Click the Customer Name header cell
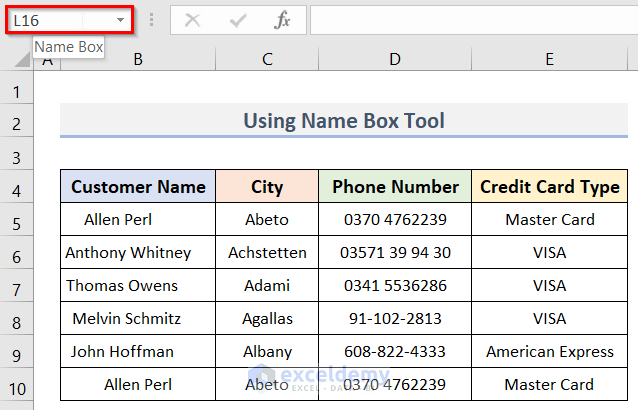 [138, 187]
